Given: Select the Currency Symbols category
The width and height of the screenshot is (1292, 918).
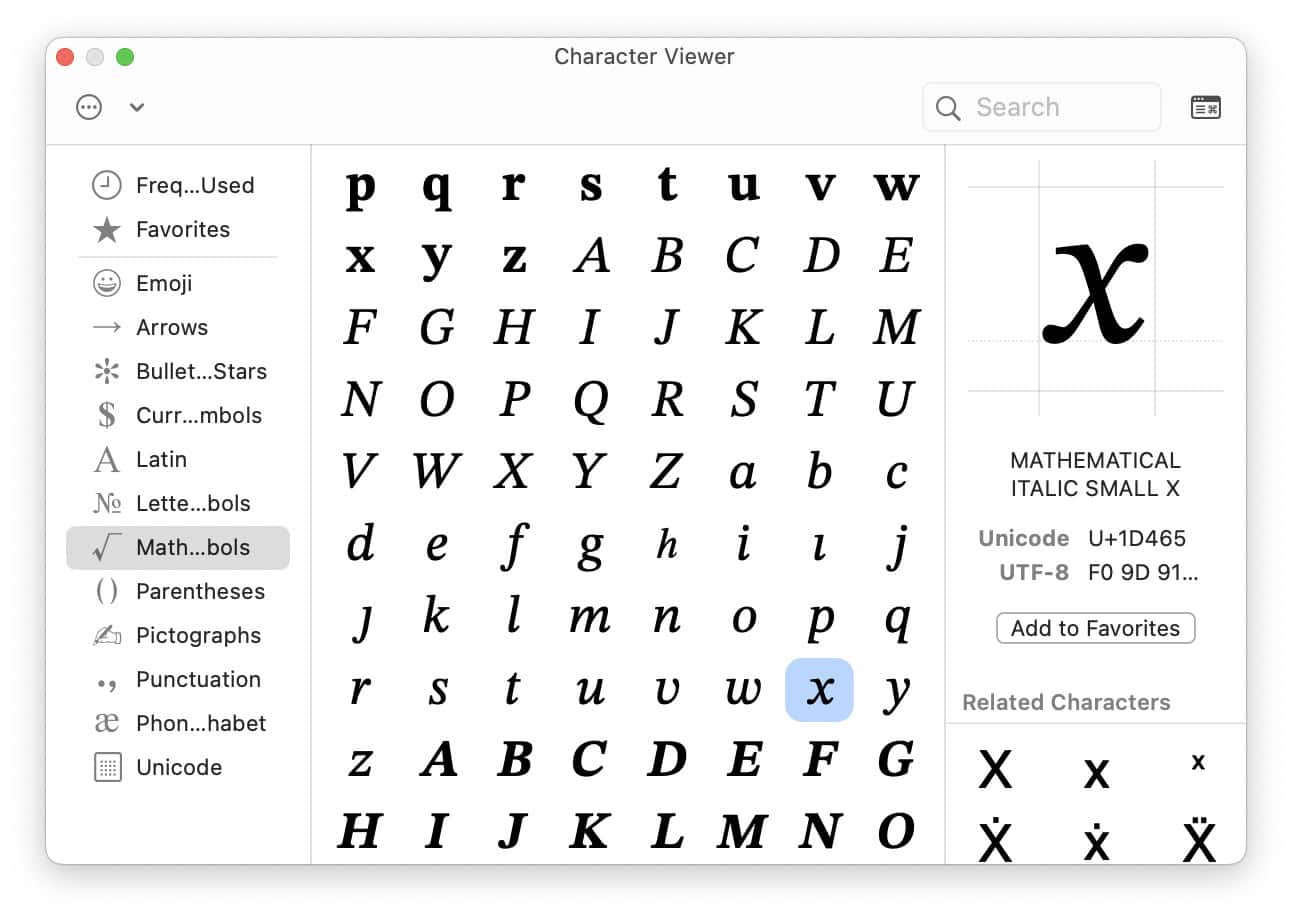Looking at the screenshot, I should click(x=198, y=415).
